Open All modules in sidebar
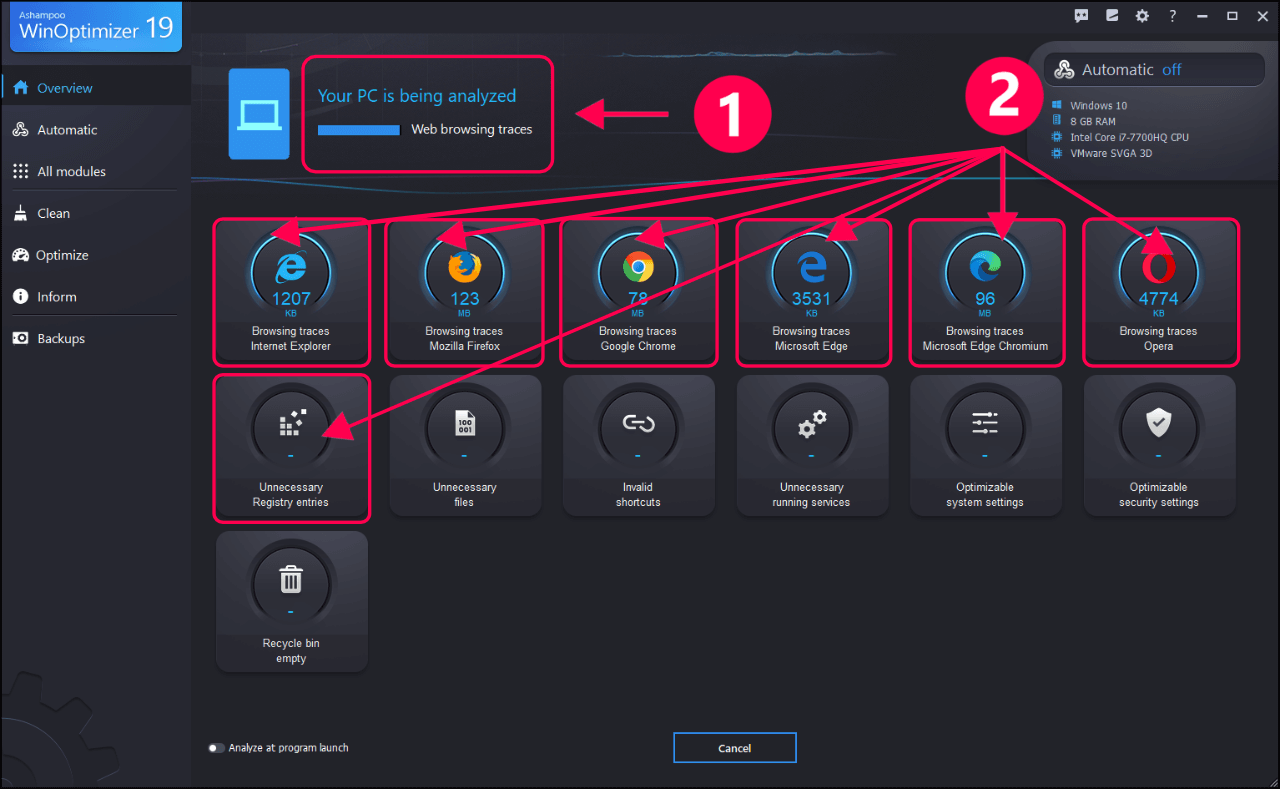The width and height of the screenshot is (1280, 789). (x=95, y=172)
